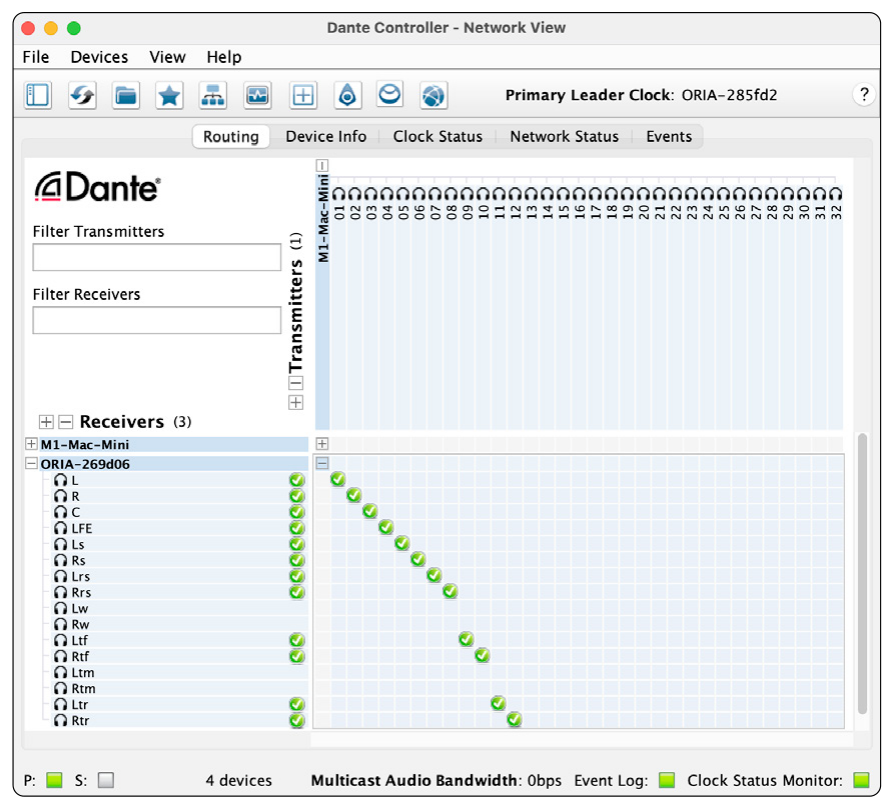This screenshot has width=894, height=809.
Task: Select the M1-Mac-Mini receiver name
Action: pyautogui.click(x=85, y=444)
